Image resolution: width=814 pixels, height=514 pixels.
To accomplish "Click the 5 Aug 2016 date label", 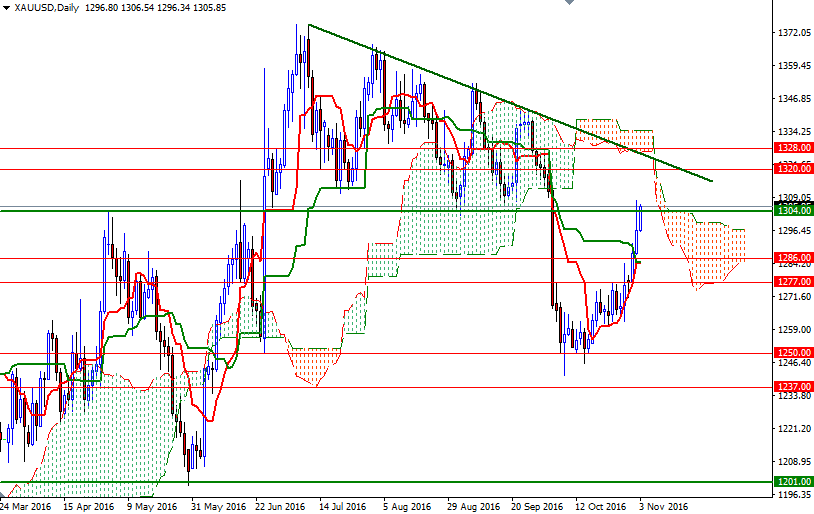I will (x=408, y=506).
